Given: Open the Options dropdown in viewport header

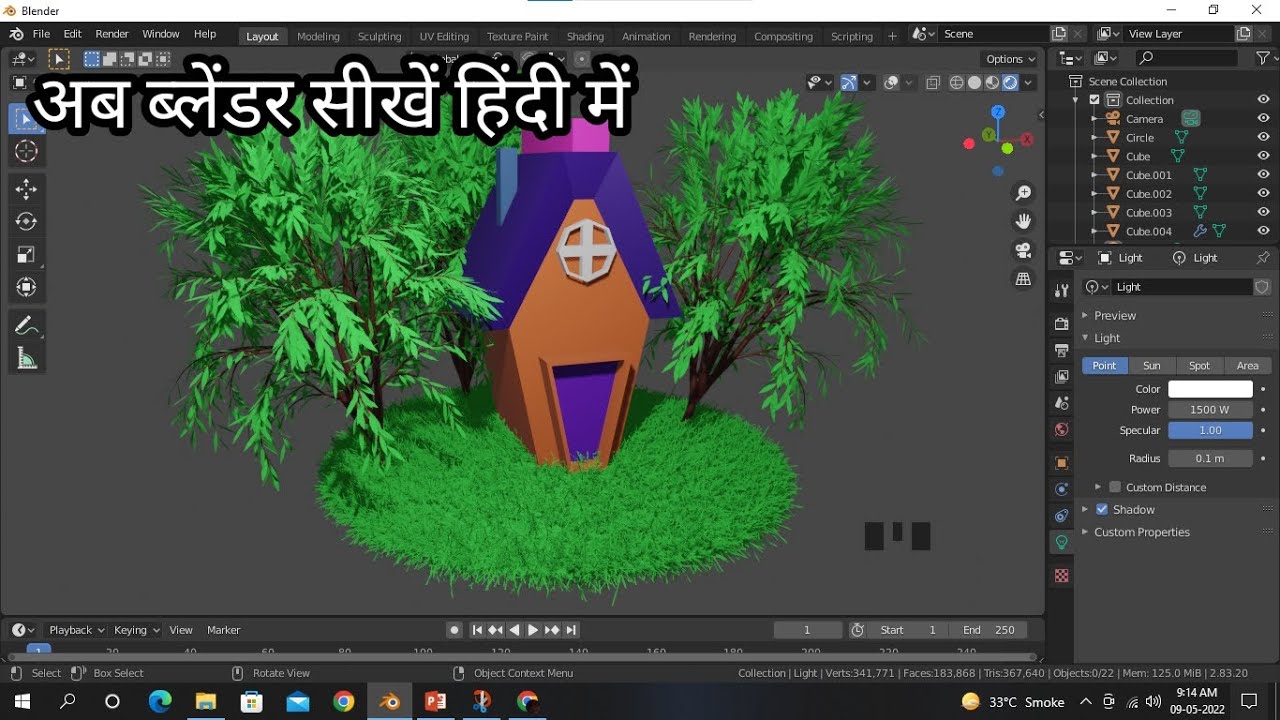Looking at the screenshot, I should click(1010, 59).
